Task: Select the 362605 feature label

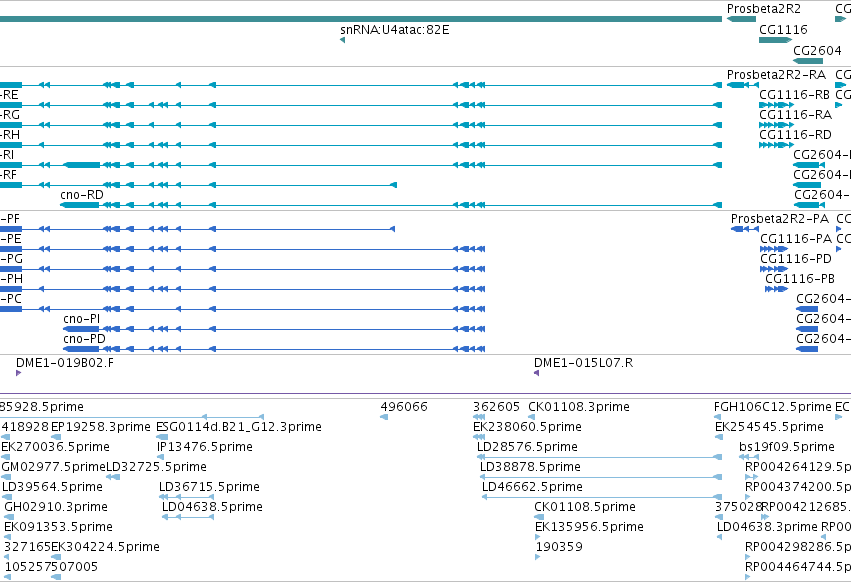Action: pos(496,407)
